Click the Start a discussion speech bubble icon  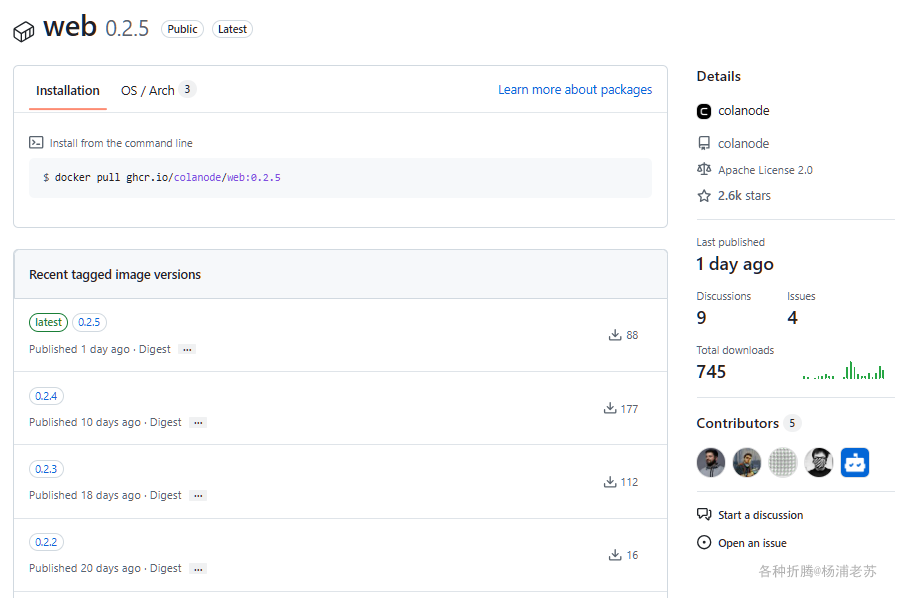tap(704, 514)
